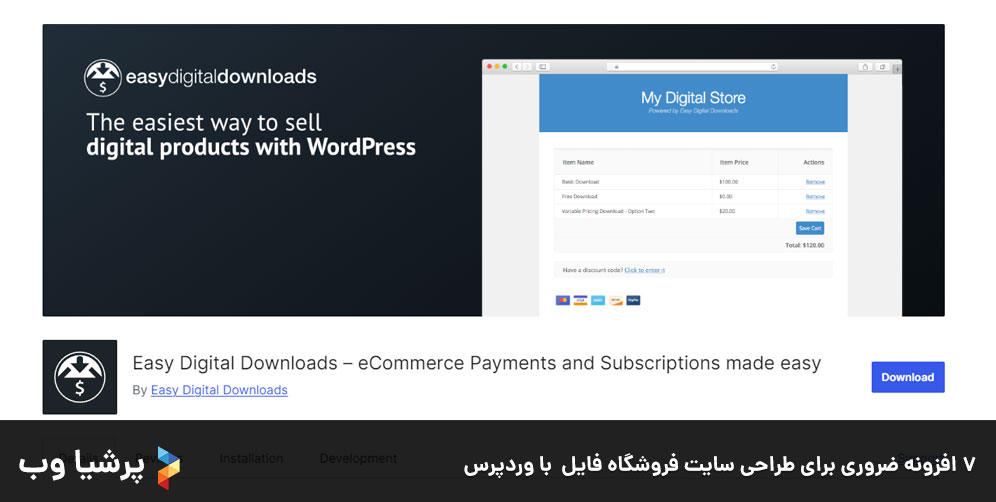This screenshot has height=502, width=996.
Task: Toggle the Safari sidebar icon
Action: (x=543, y=67)
